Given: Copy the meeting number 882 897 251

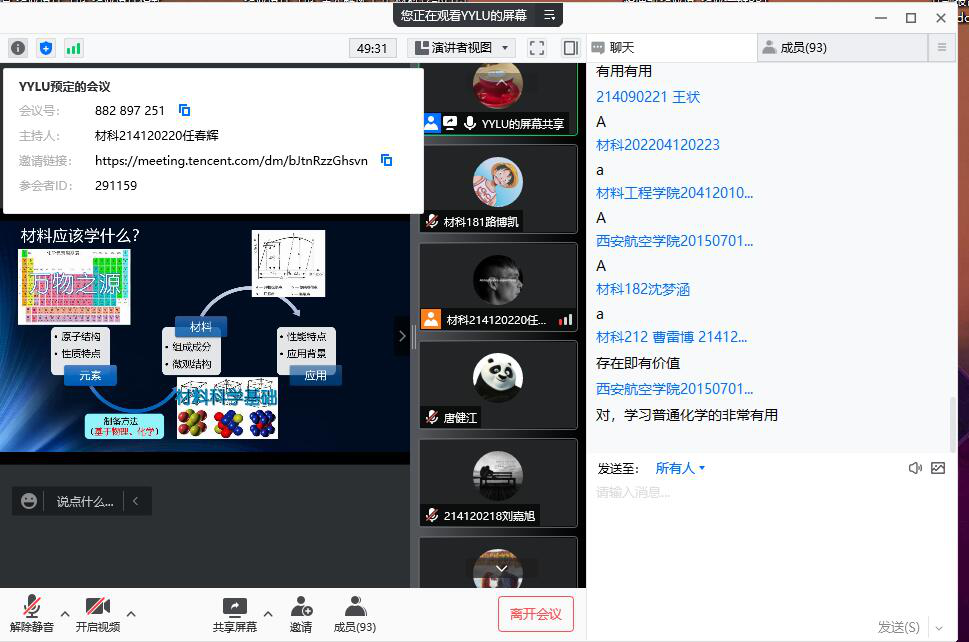Looking at the screenshot, I should click(184, 111).
